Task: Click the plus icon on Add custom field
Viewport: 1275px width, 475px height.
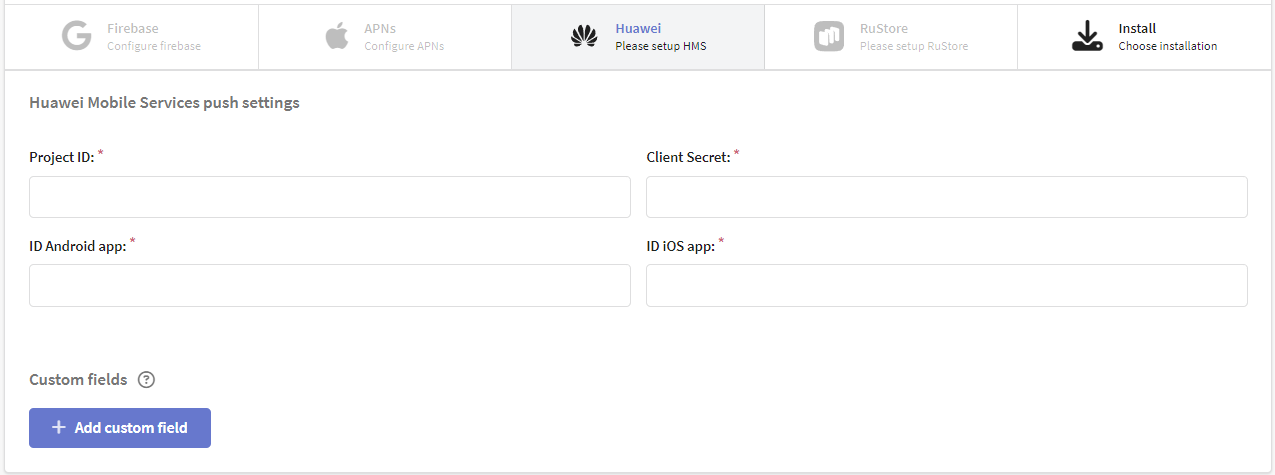Action: pyautogui.click(x=59, y=428)
